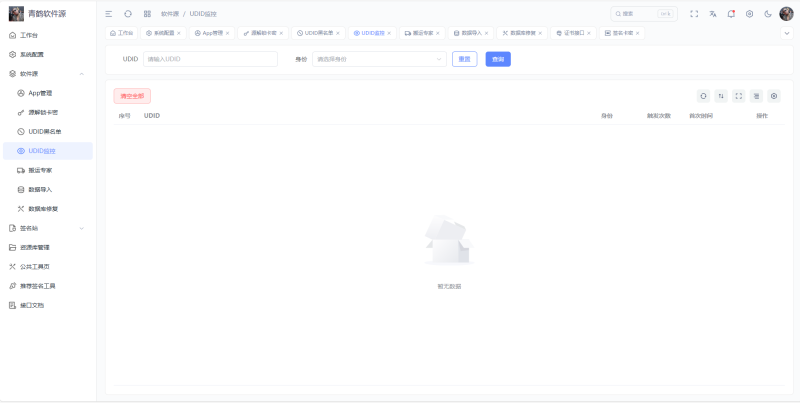The image size is (800, 403).
Task: Toggle dark mode with the moon icon
Action: [768, 14]
